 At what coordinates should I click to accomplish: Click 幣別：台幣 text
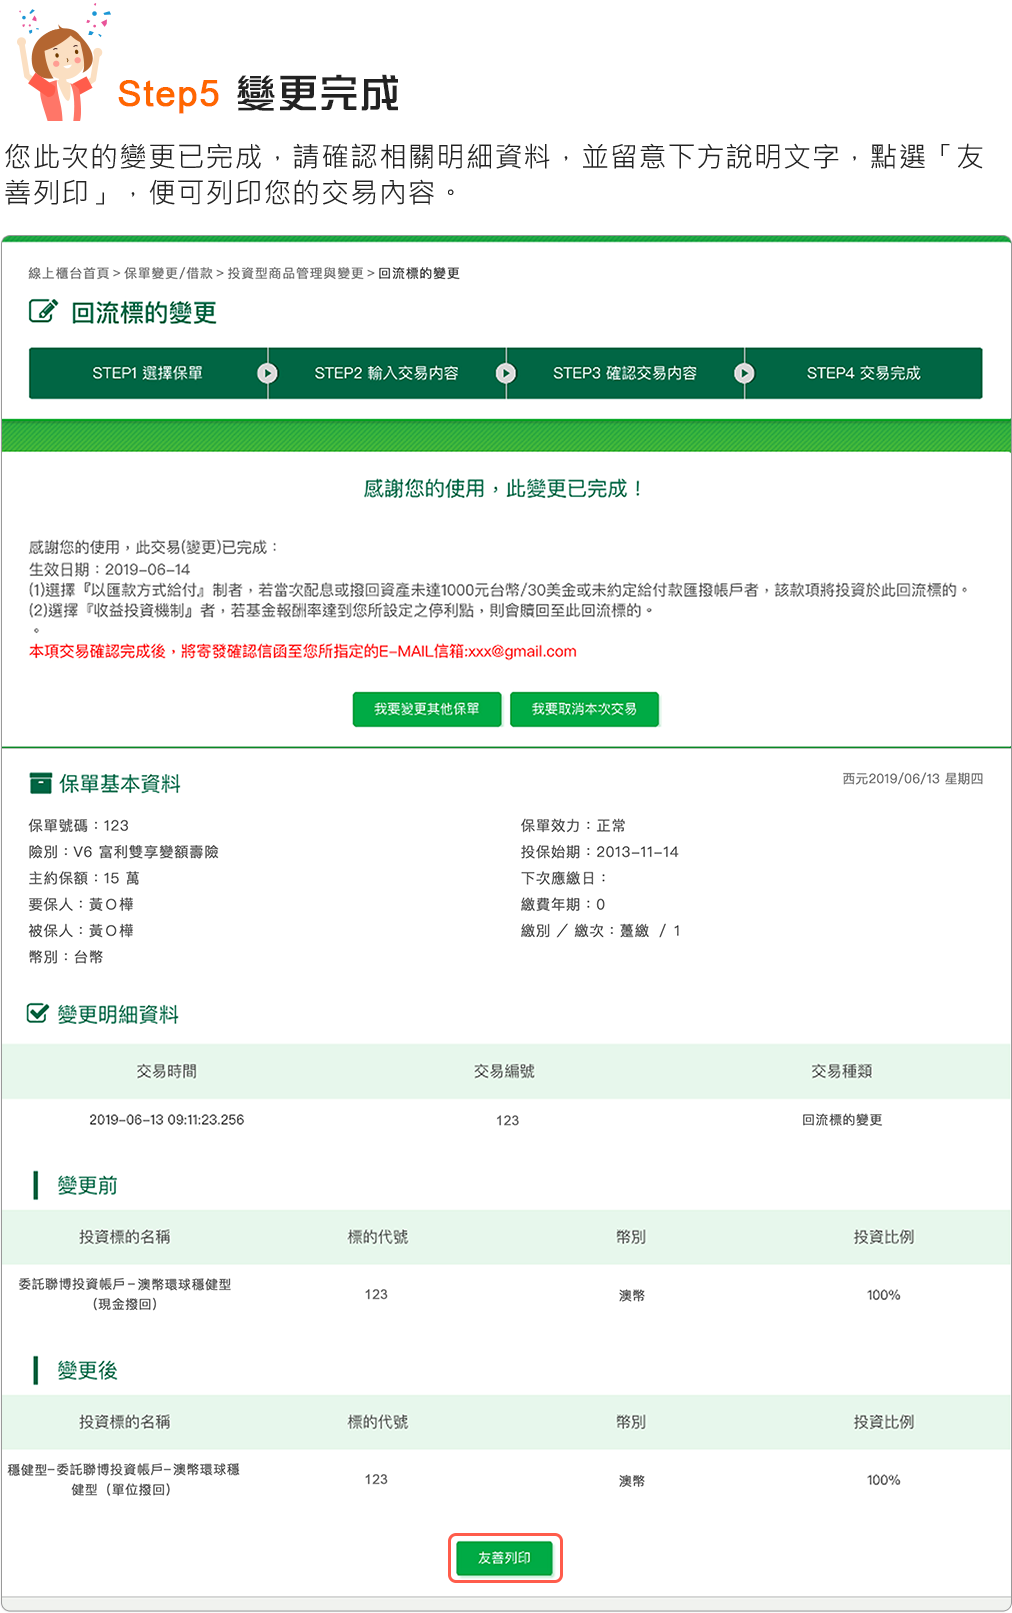pyautogui.click(x=66, y=956)
